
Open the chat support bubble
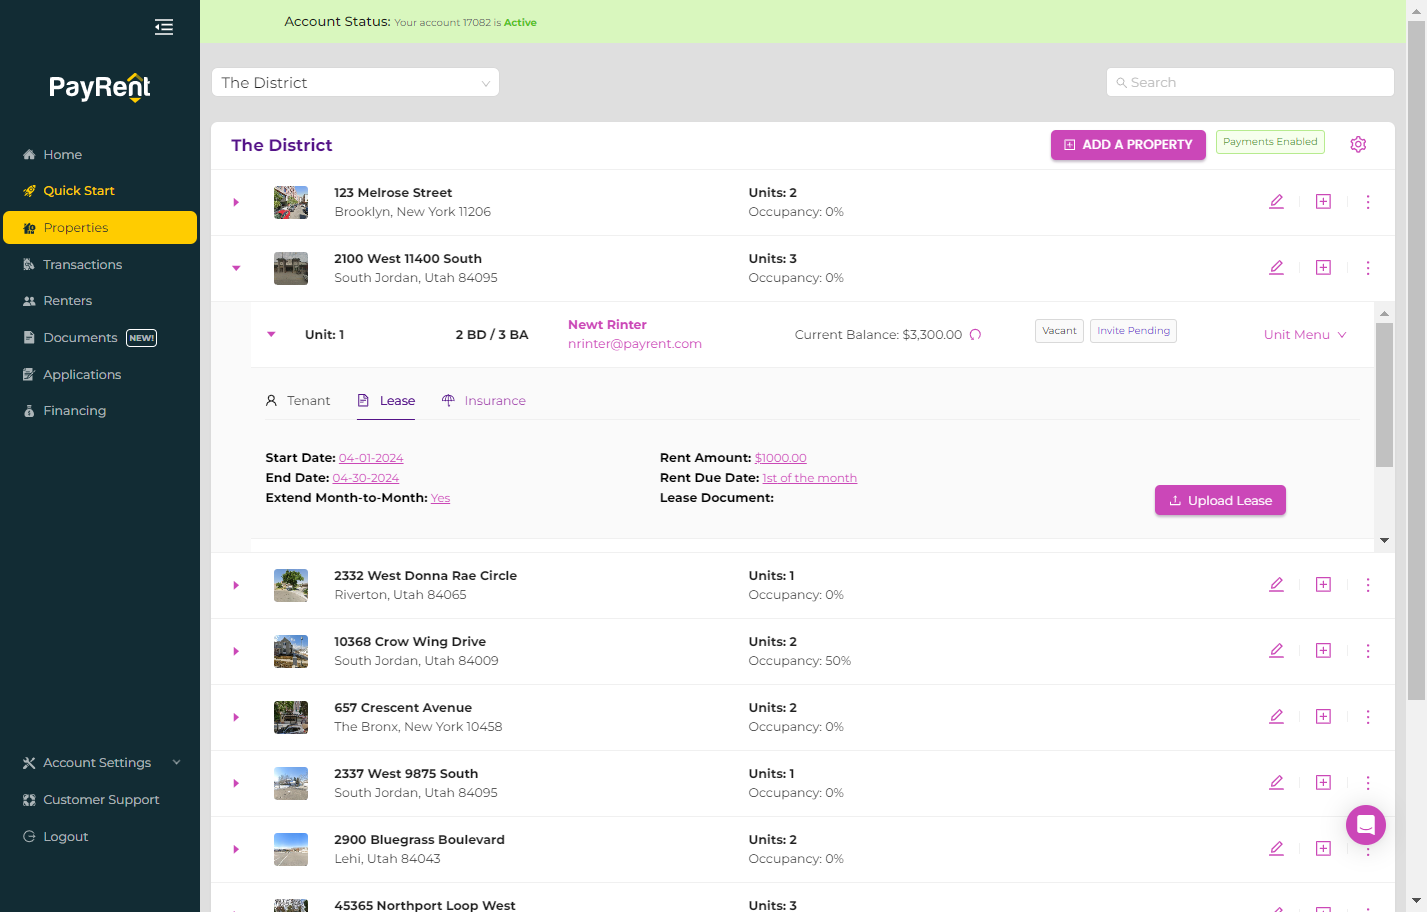1366,825
